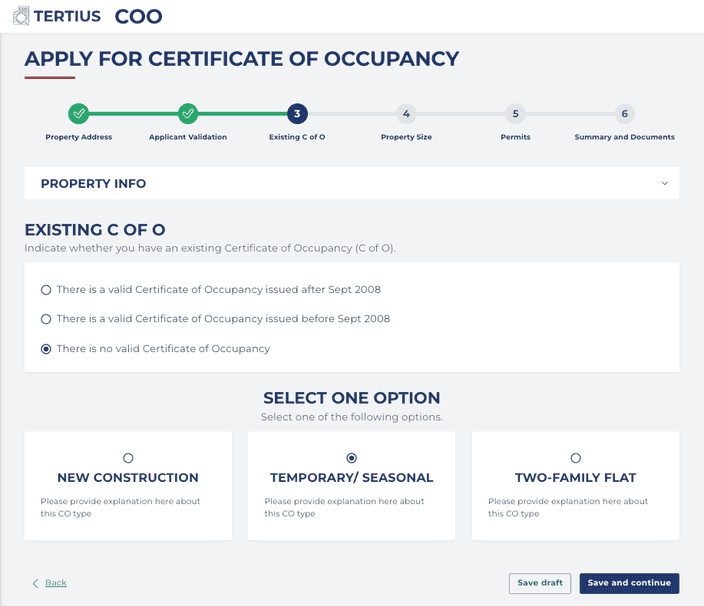Viewport: 704px width, 606px height.
Task: Expand the Property Info chevron
Action: (x=664, y=184)
